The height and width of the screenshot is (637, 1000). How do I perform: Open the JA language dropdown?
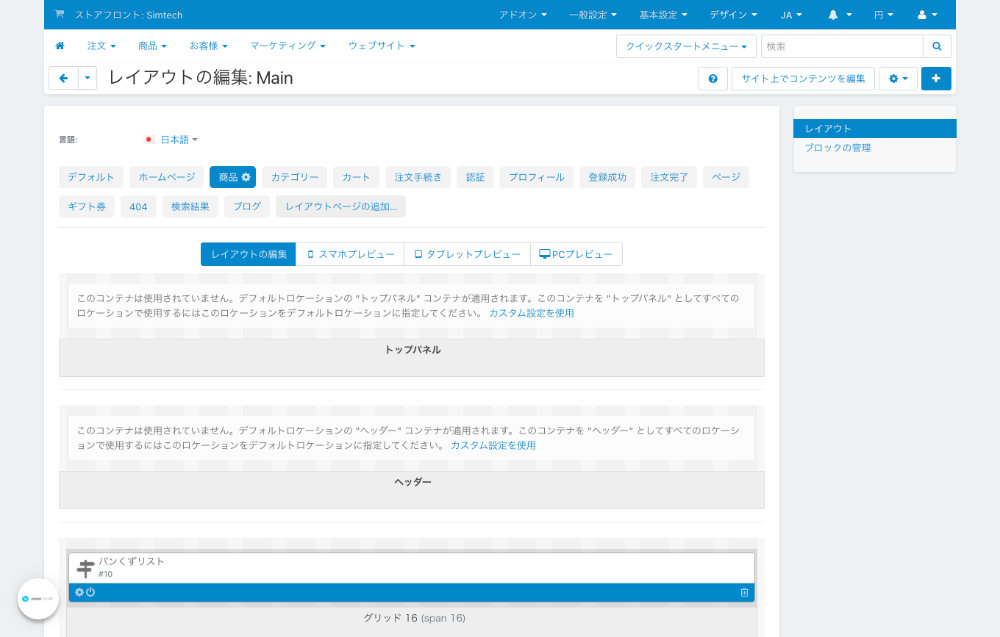[791, 15]
